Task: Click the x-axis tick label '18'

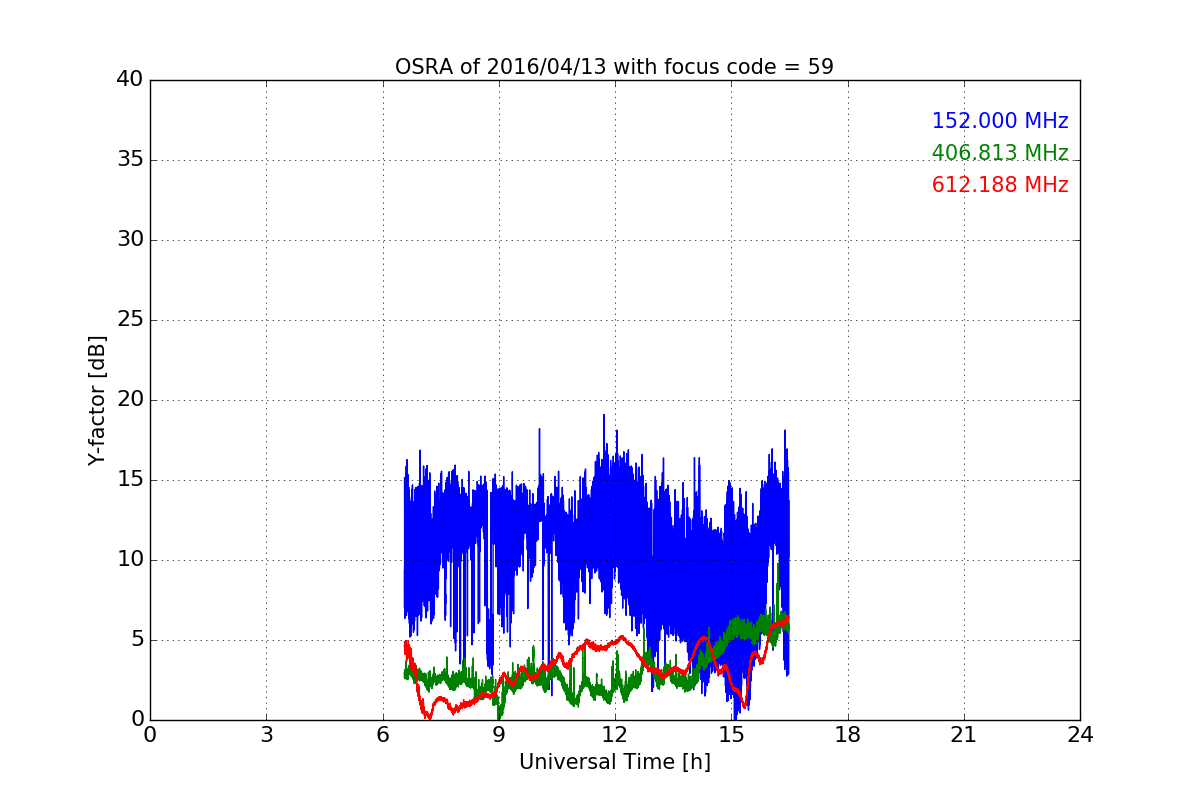Action: tap(847, 735)
